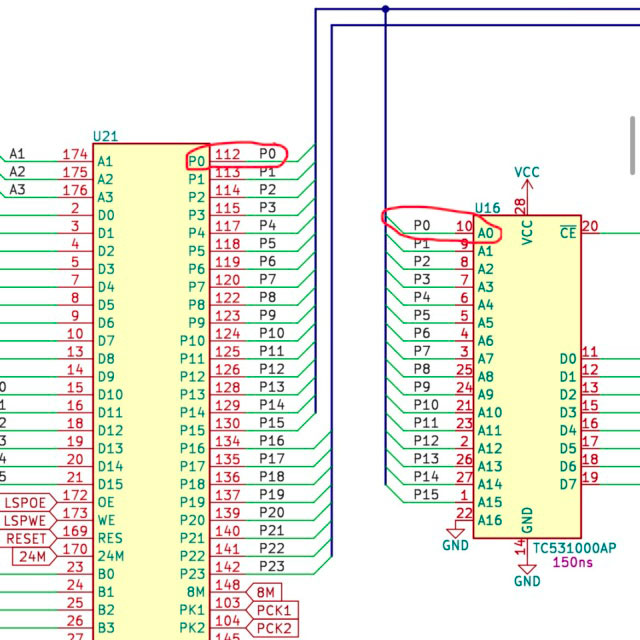Click the WE pin name inside U21

click(x=106, y=520)
